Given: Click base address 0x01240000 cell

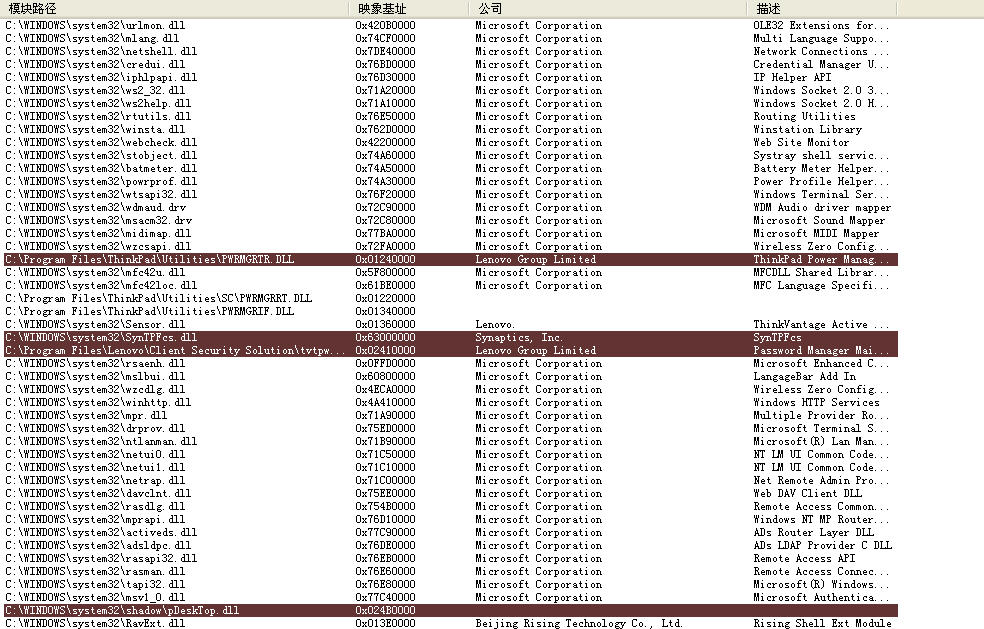Looking at the screenshot, I should pyautogui.click(x=385, y=259).
